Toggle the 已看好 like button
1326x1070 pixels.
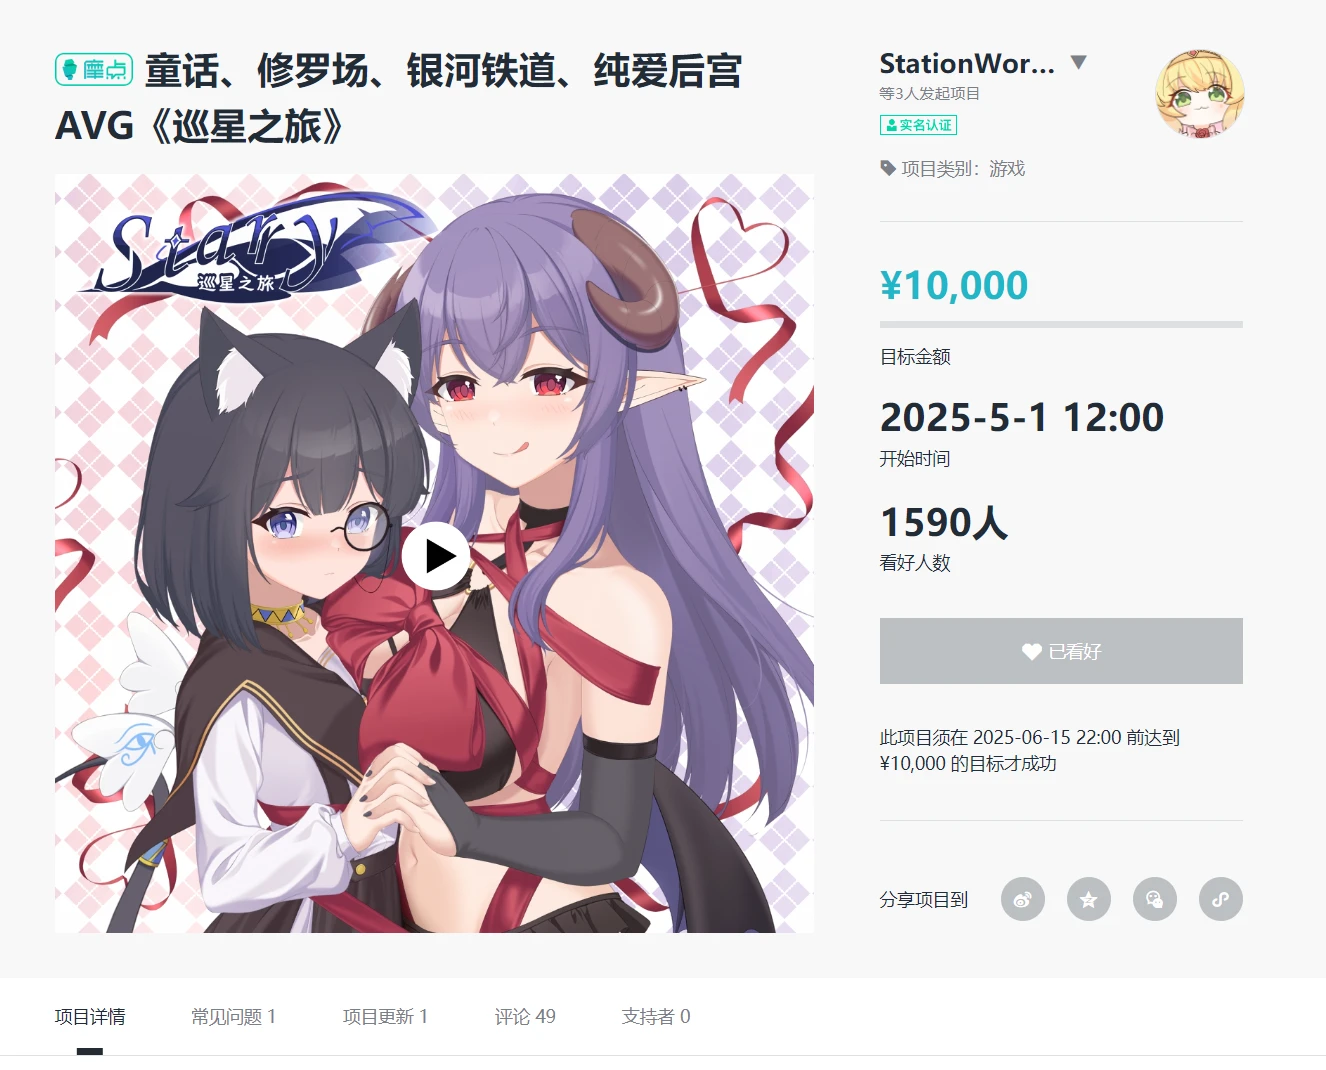point(1061,651)
